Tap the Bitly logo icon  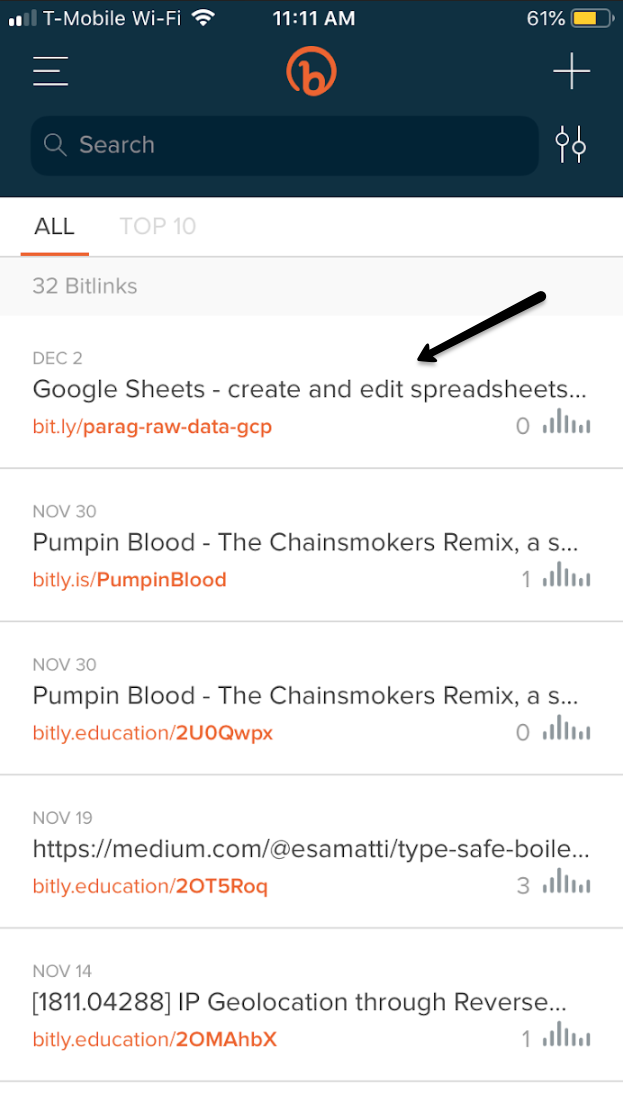pos(311,71)
